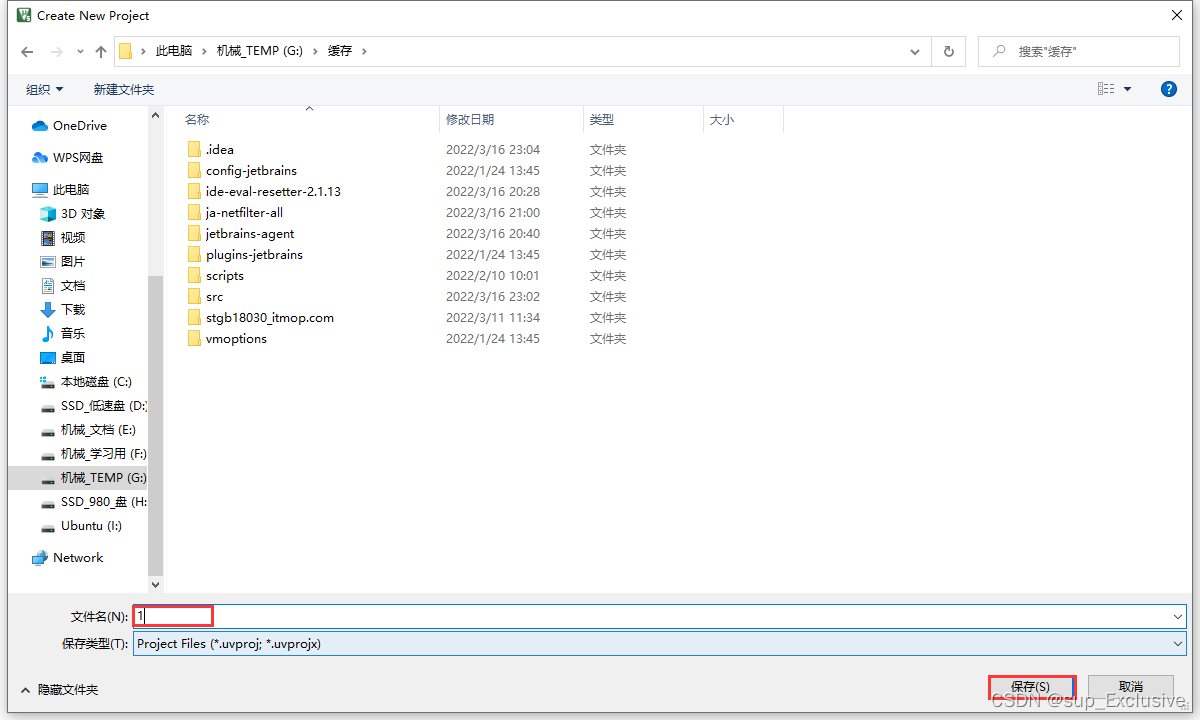Select the plugins-jetbrains folder icon

pos(194,254)
